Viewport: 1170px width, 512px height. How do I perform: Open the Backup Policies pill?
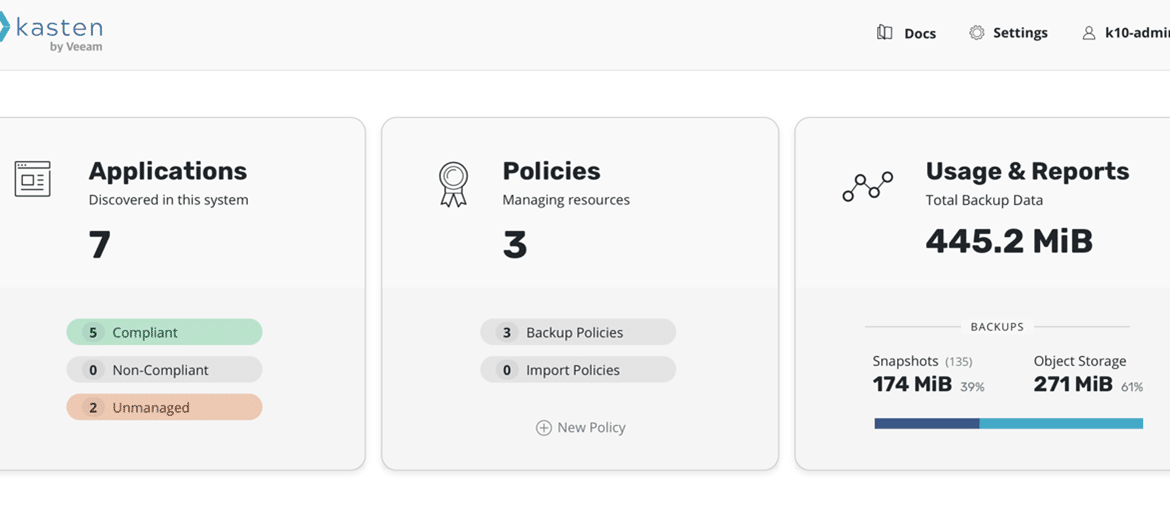[x=578, y=332]
